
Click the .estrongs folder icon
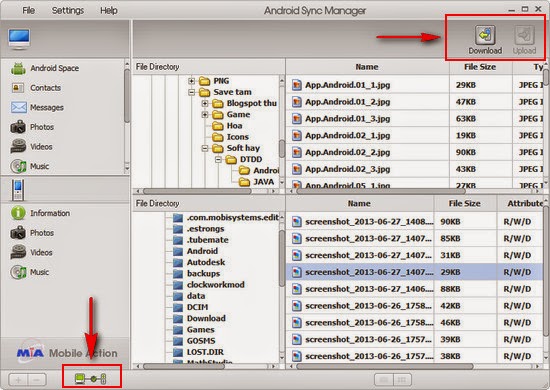(178, 229)
